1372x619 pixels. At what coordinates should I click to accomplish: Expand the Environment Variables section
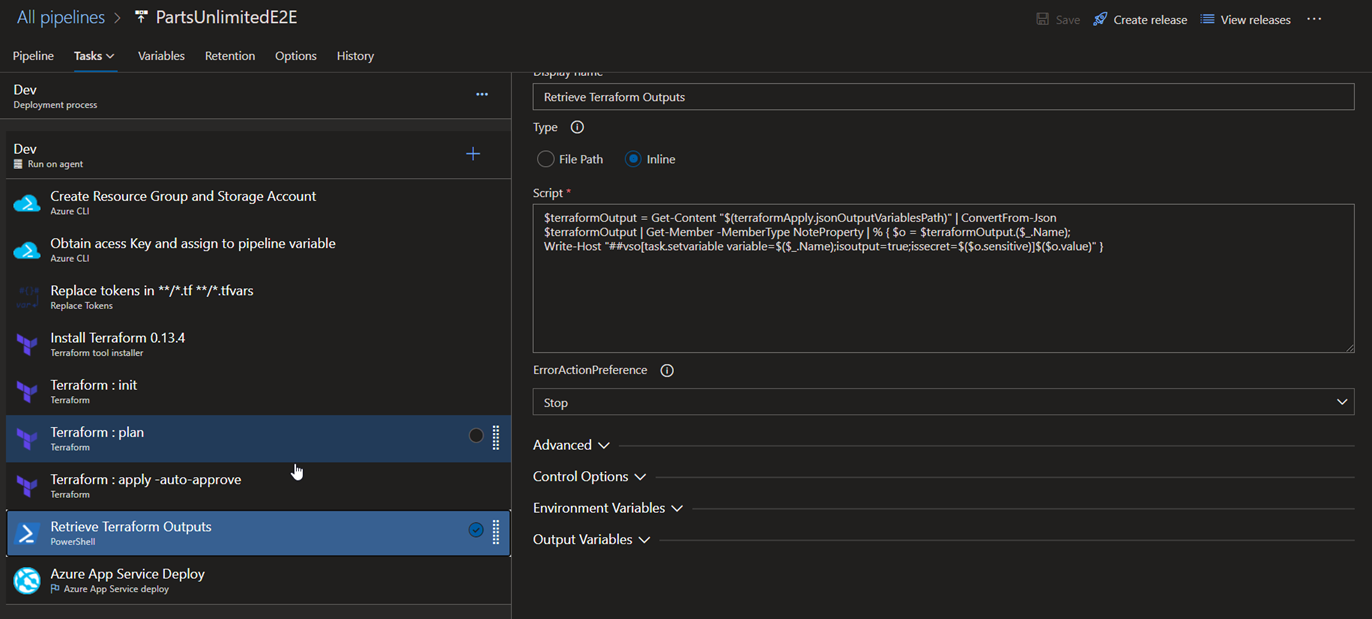point(607,508)
